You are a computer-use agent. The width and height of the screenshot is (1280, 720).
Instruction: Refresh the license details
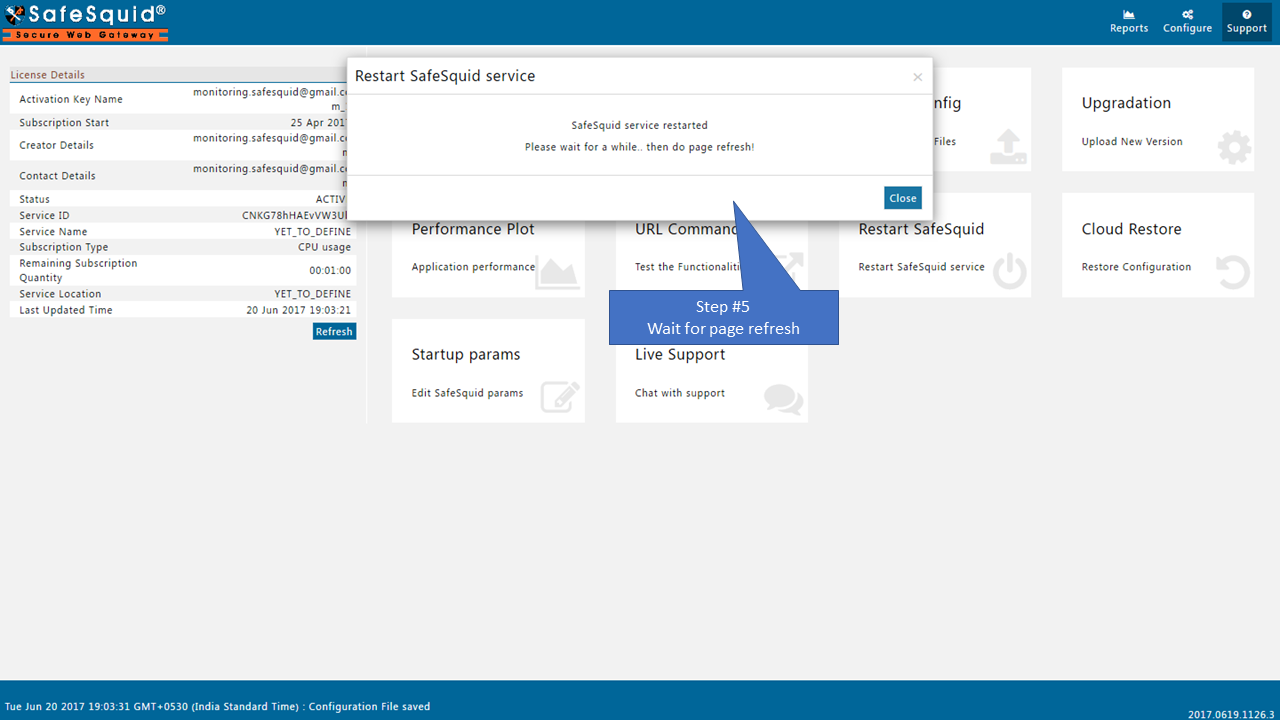click(334, 331)
